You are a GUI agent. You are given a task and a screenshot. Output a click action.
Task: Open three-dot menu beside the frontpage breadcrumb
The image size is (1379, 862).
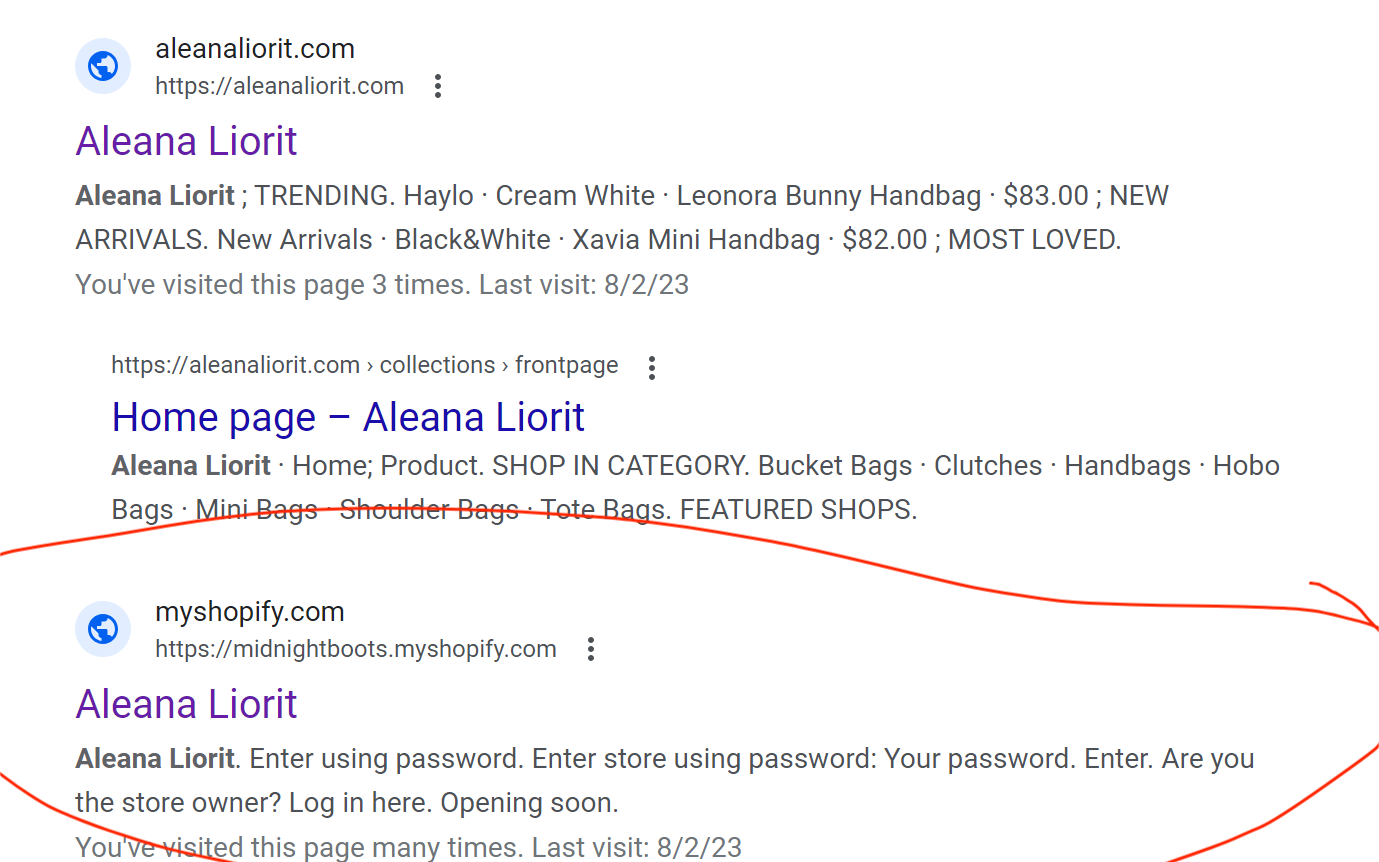(652, 367)
